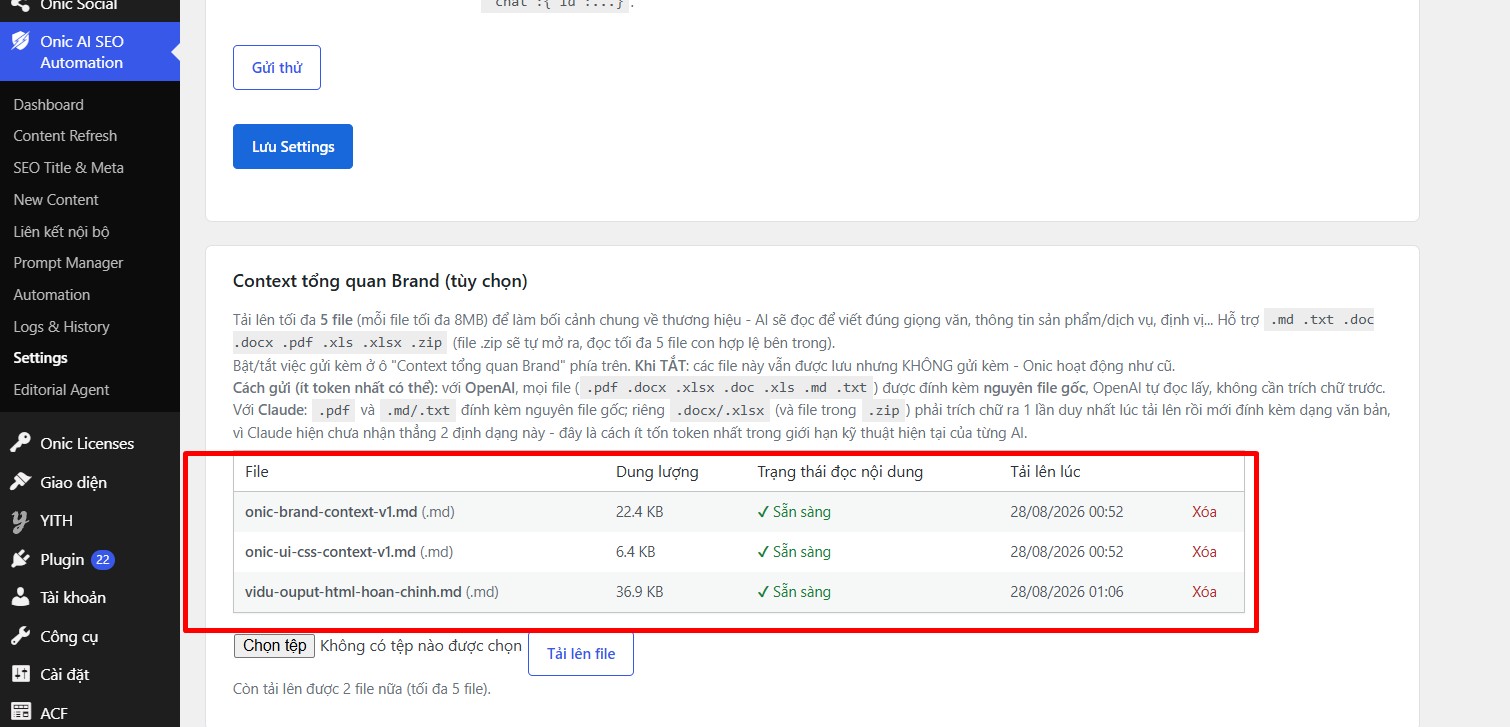Click the Onic Licenses key icon

(x=20, y=443)
